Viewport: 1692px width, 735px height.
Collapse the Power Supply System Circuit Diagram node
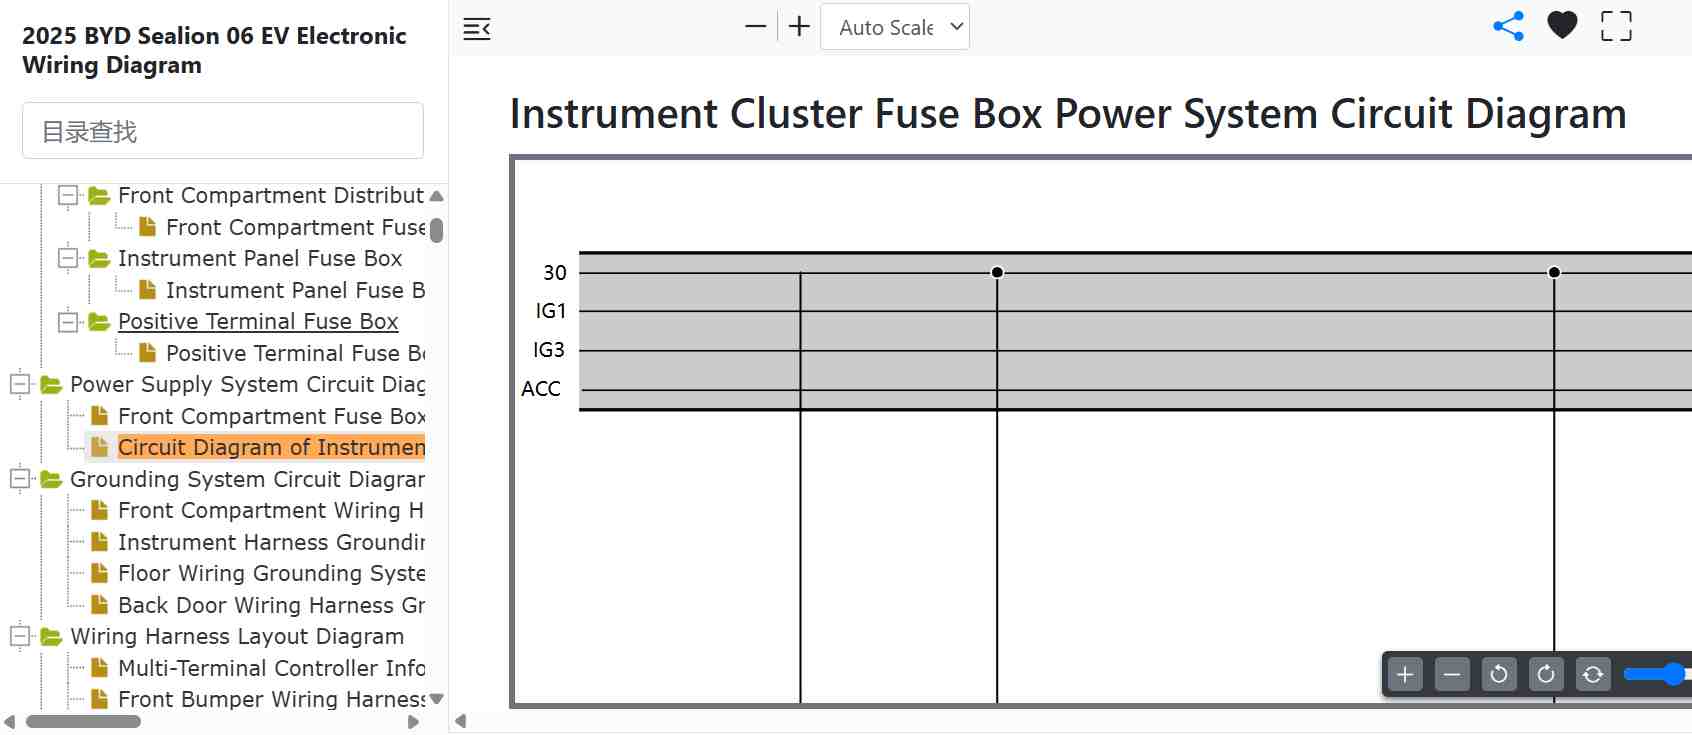pos(20,384)
